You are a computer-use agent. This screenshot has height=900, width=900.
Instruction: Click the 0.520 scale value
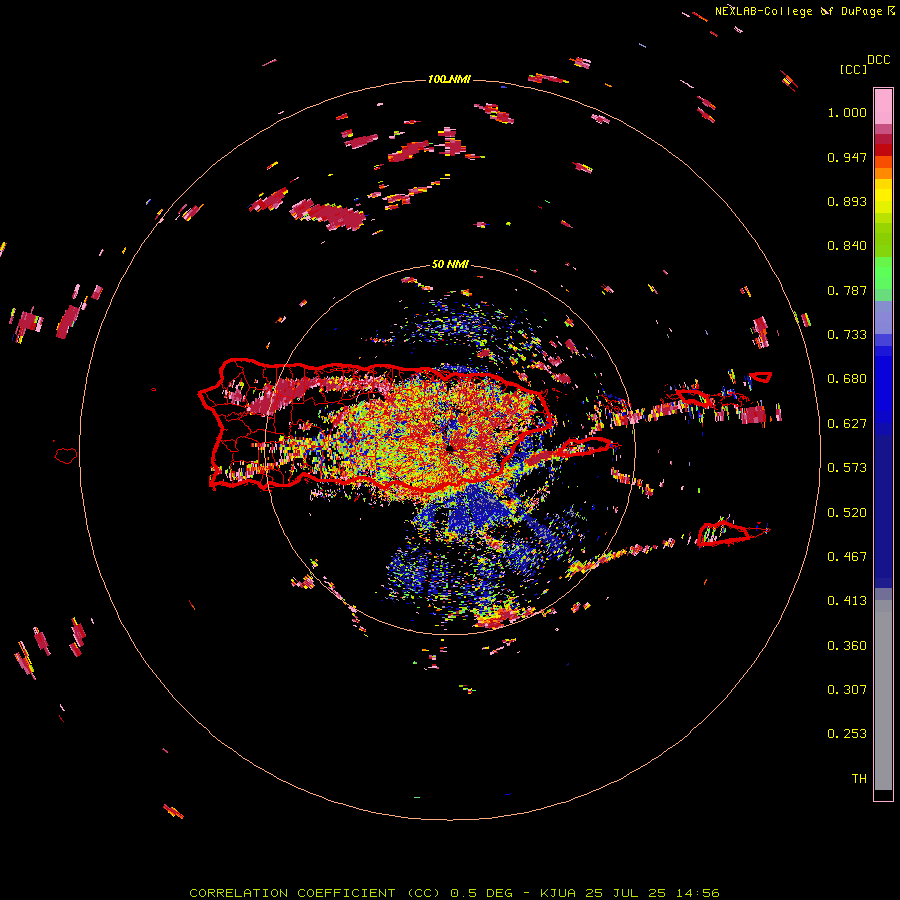pos(847,513)
